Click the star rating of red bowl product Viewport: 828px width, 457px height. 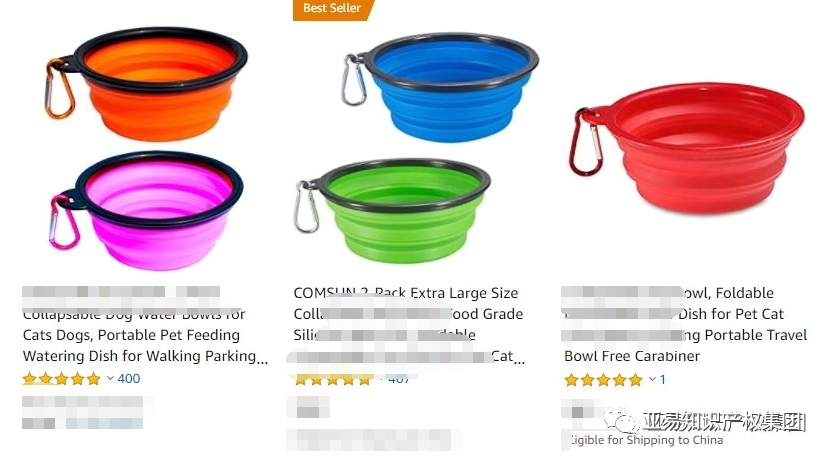[603, 379]
